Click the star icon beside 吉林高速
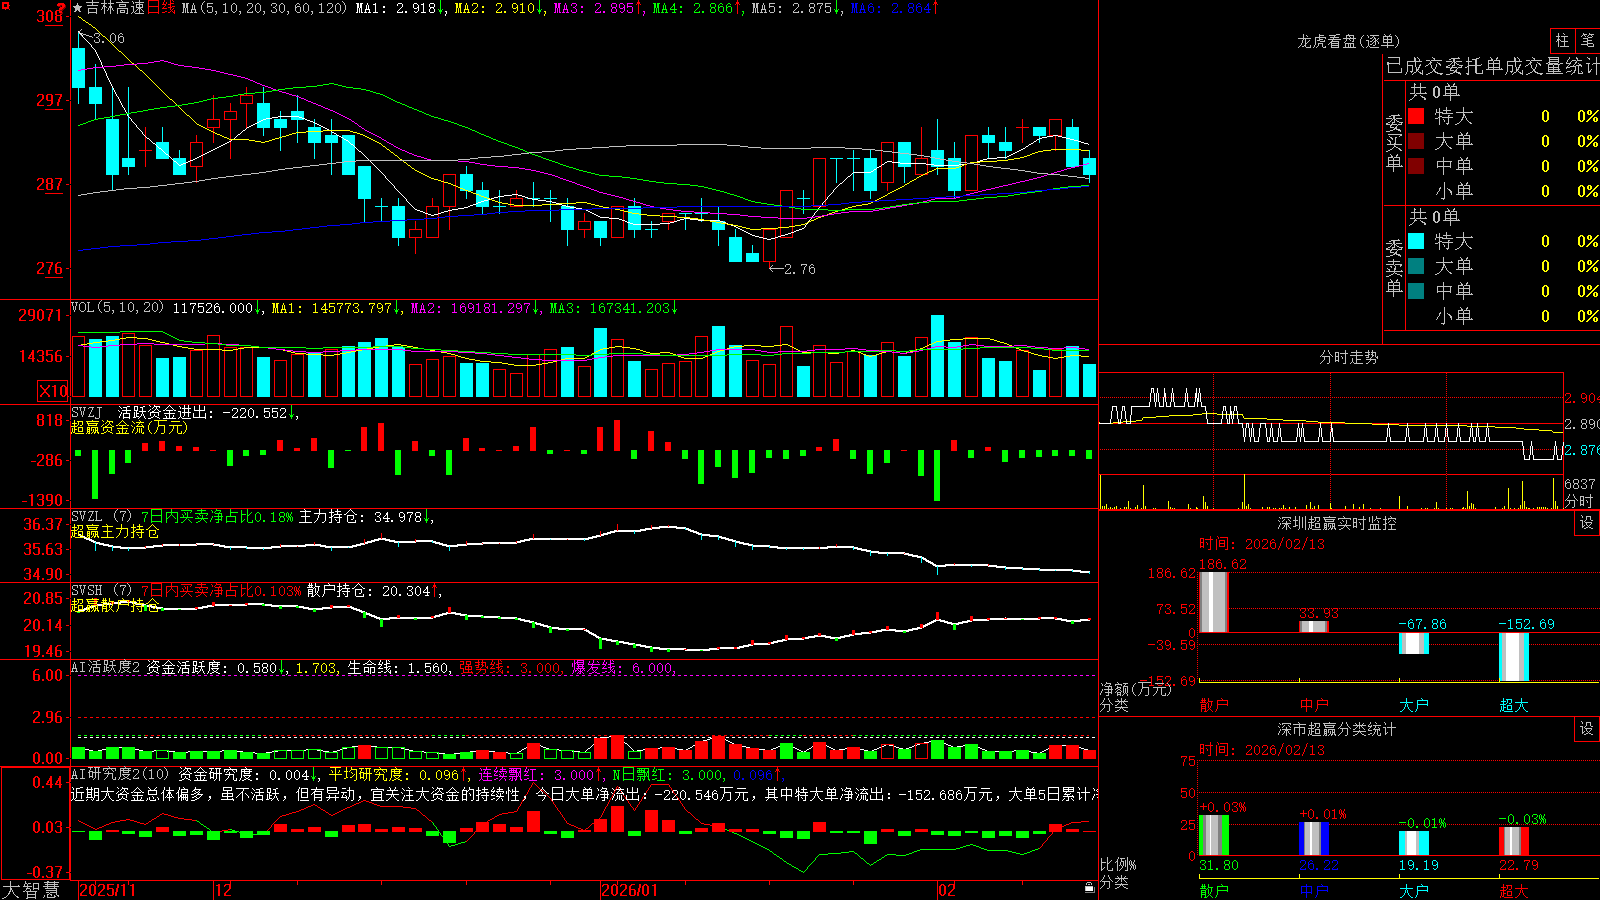This screenshot has width=1600, height=900. click(78, 8)
